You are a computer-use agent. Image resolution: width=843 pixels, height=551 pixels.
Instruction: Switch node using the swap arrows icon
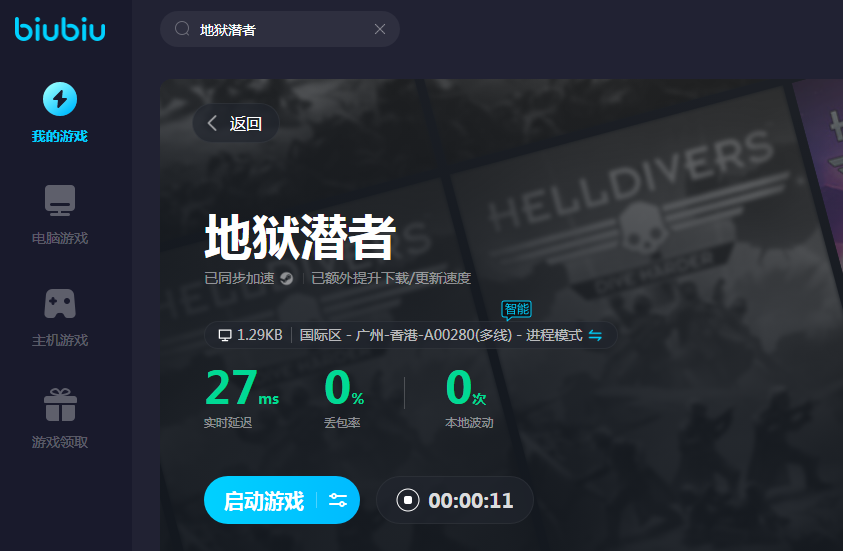coord(595,335)
